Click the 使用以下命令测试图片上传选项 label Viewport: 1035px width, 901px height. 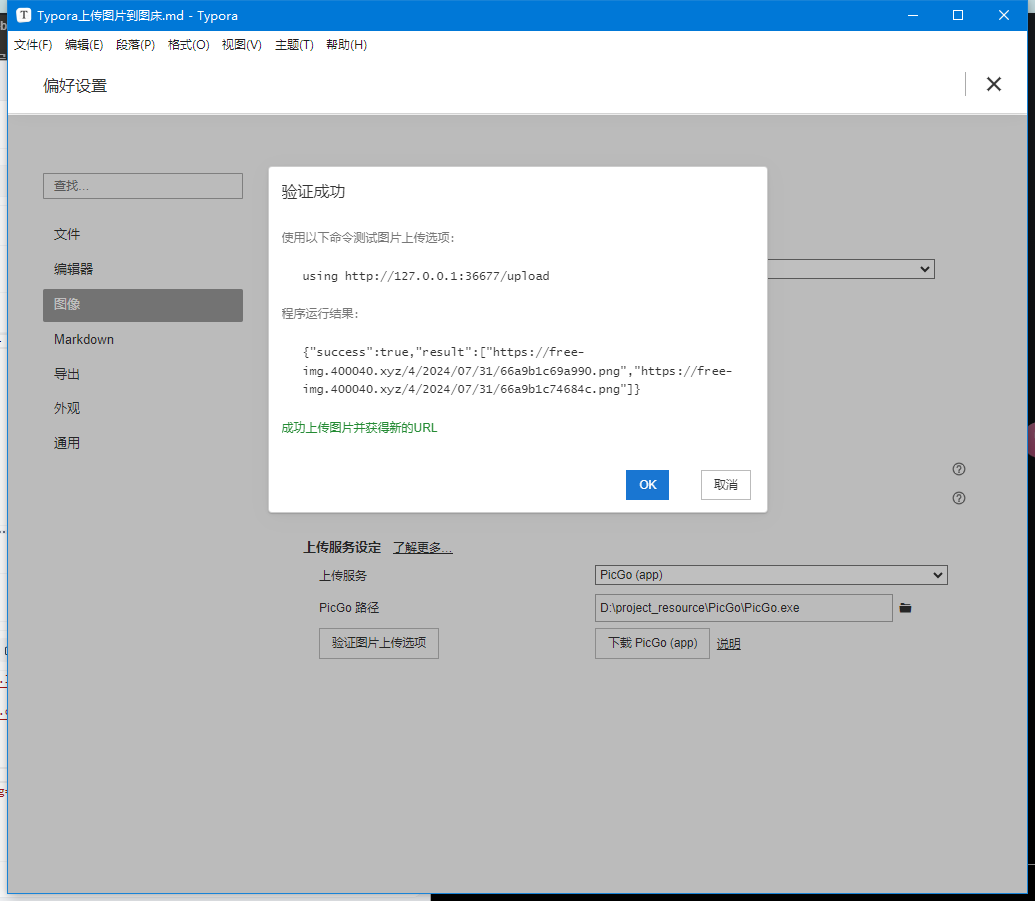click(x=368, y=238)
